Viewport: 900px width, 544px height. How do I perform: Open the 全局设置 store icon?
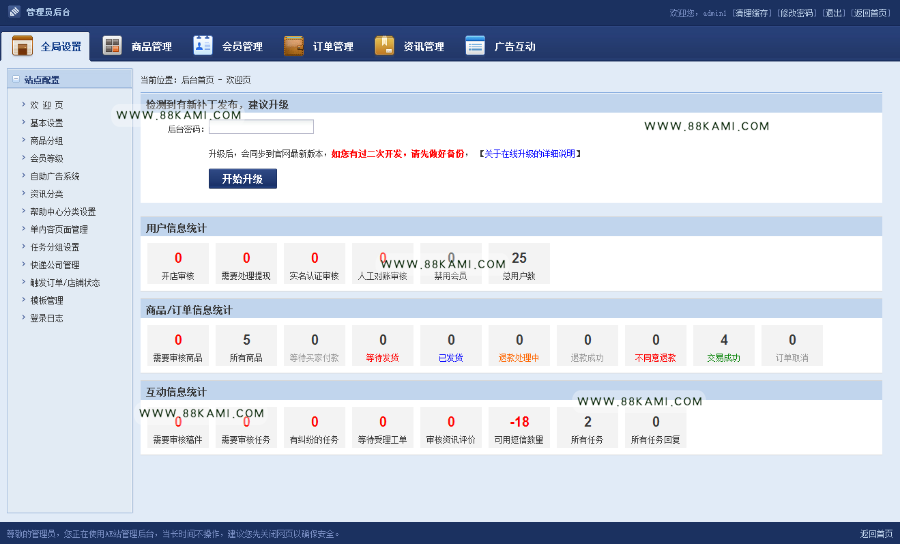point(22,46)
